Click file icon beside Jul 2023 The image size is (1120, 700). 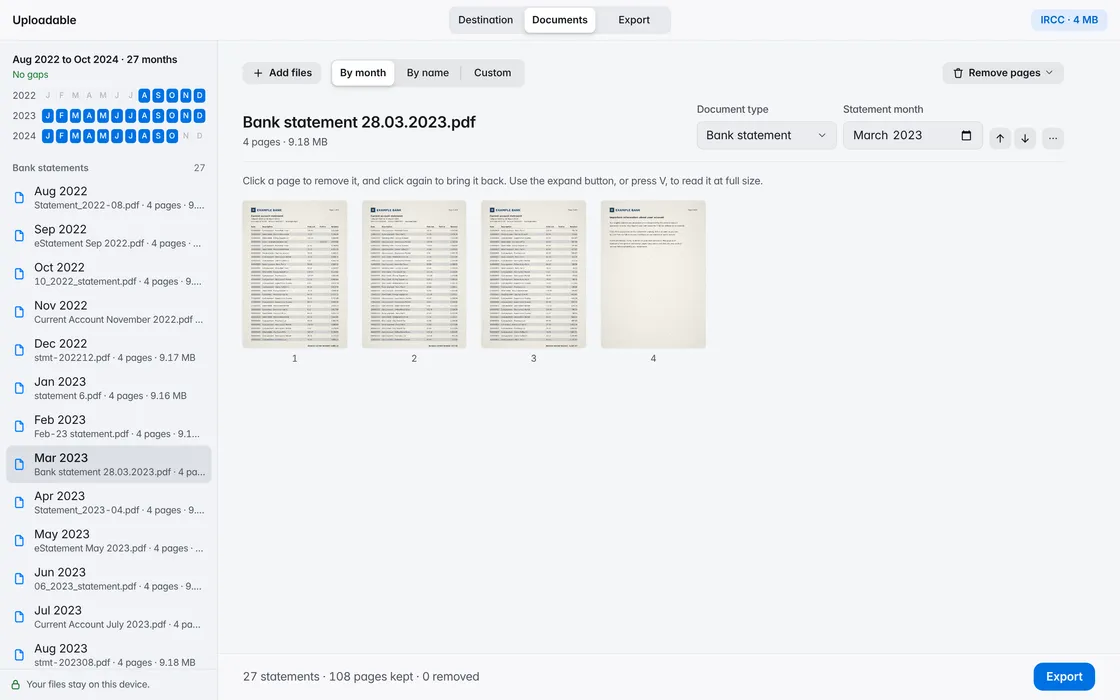coord(19,616)
